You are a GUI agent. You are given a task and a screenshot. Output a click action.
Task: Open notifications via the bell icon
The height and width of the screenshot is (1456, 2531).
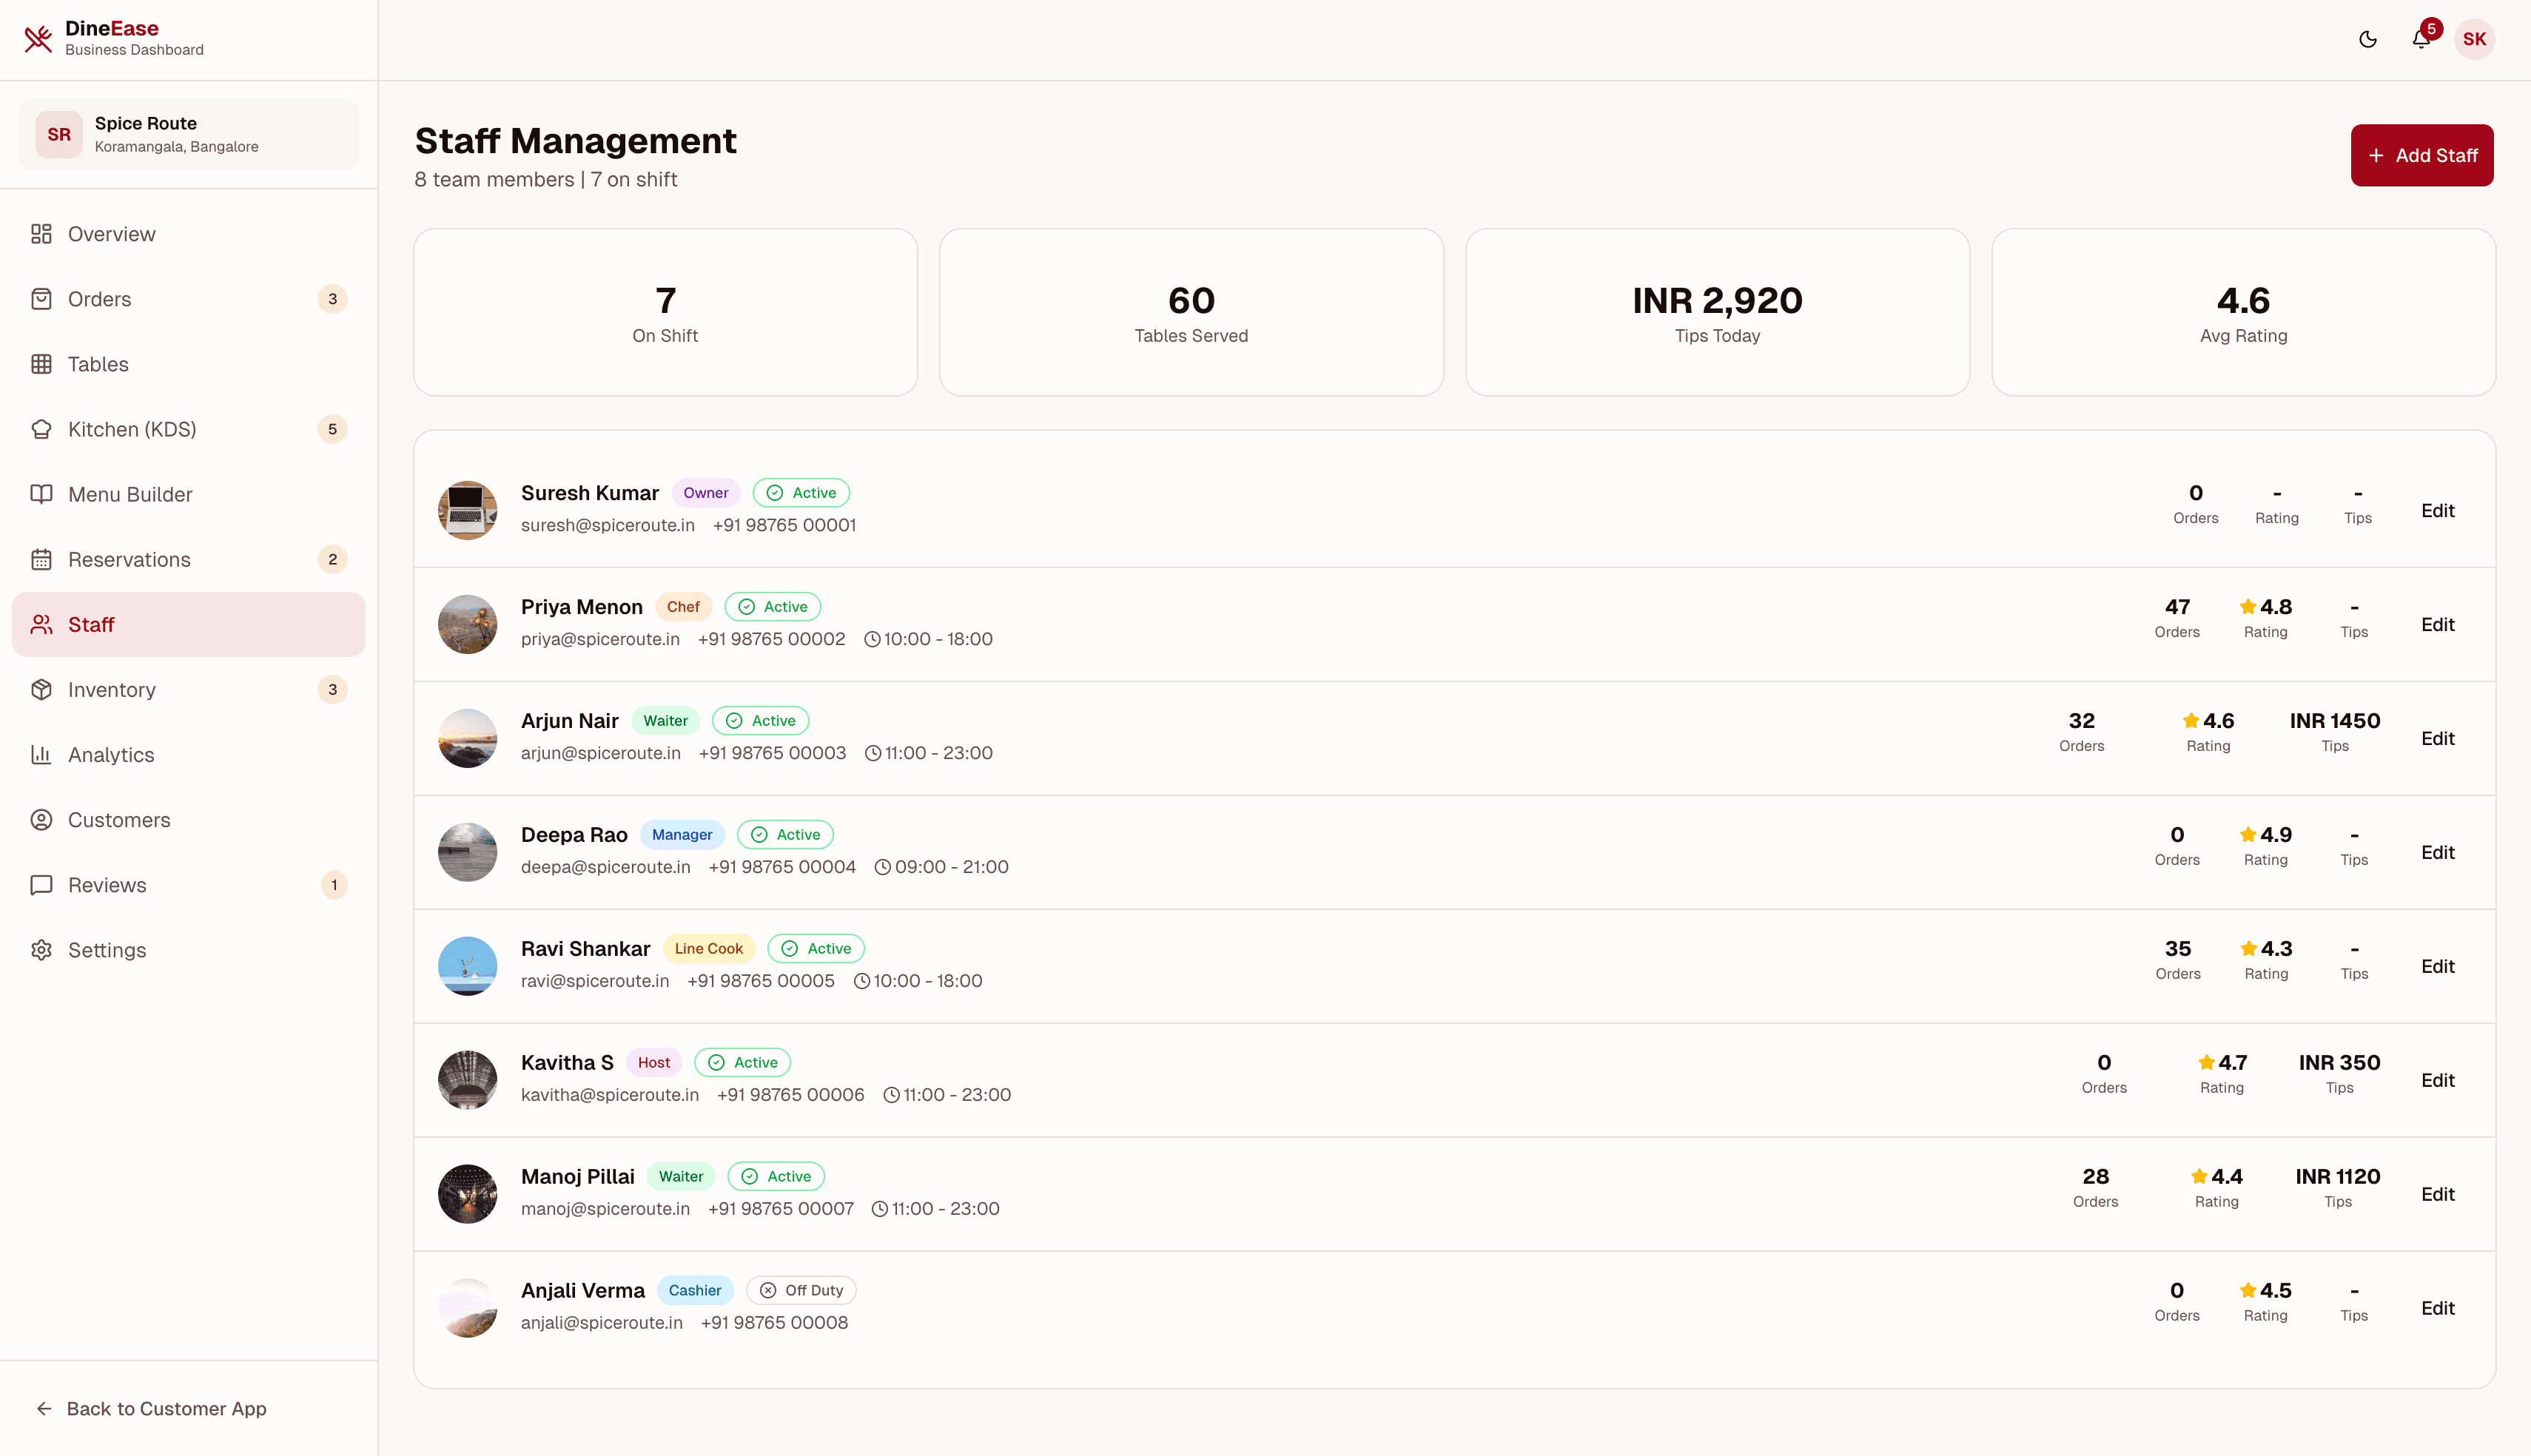[2421, 39]
